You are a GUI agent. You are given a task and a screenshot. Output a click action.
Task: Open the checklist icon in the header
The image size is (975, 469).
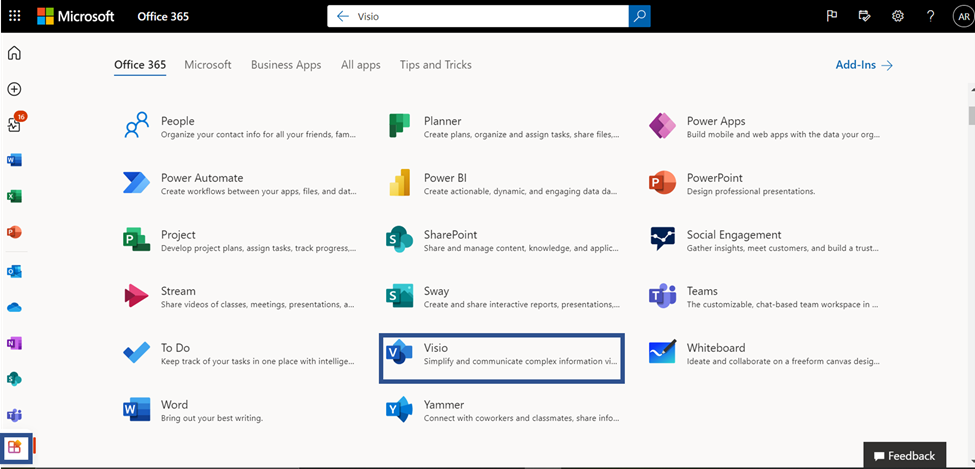coord(864,16)
